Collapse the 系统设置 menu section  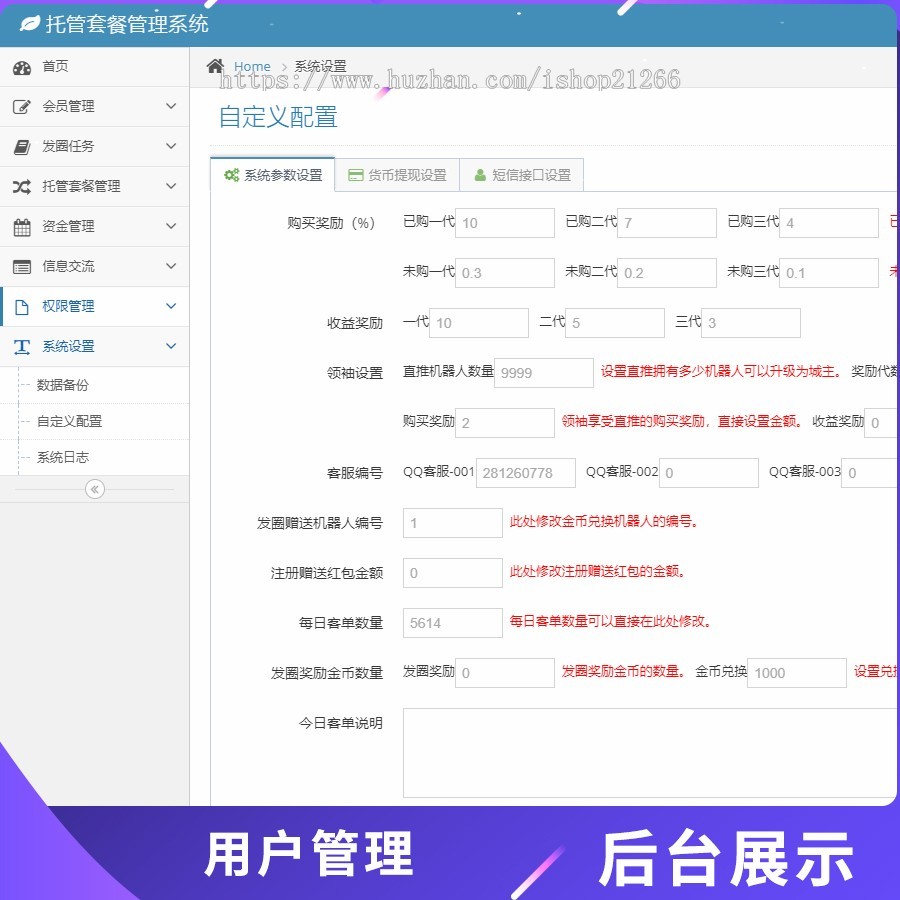click(x=170, y=346)
